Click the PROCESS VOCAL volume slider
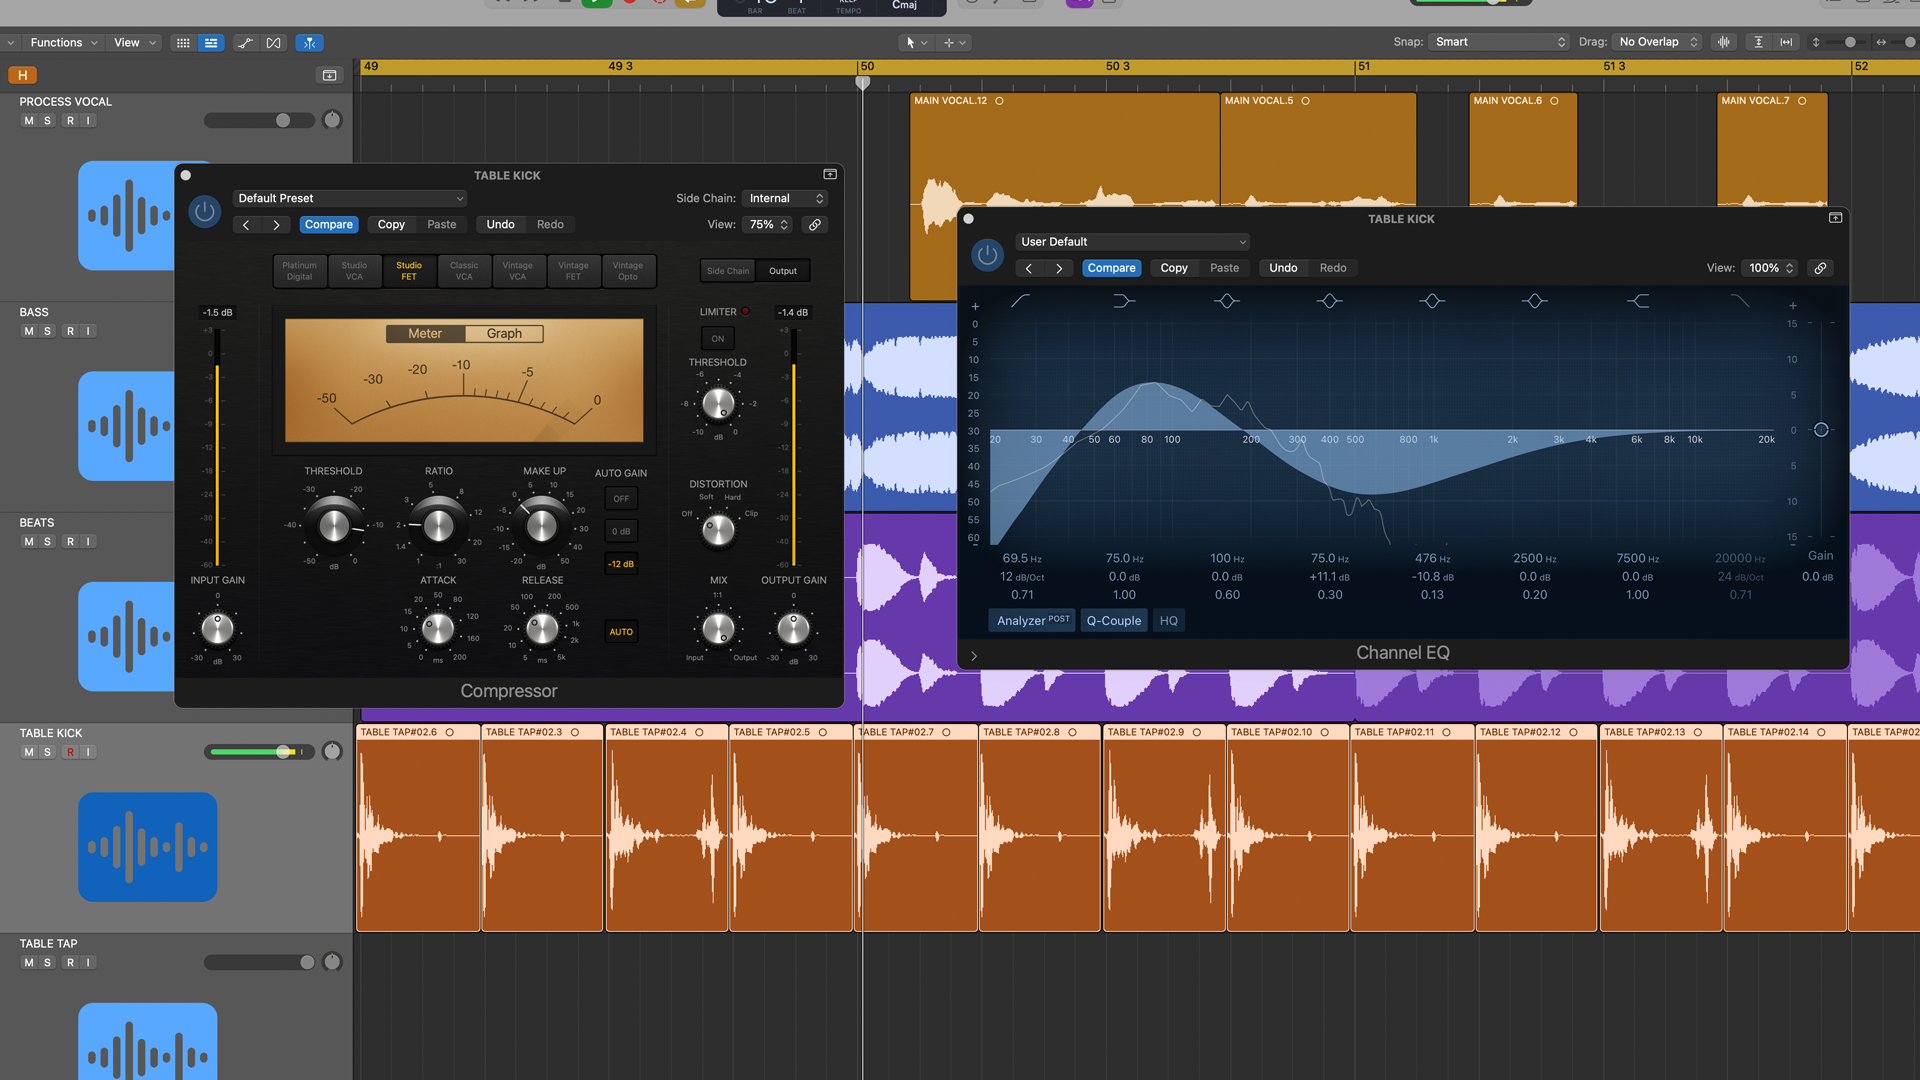This screenshot has height=1080, width=1920. [258, 121]
